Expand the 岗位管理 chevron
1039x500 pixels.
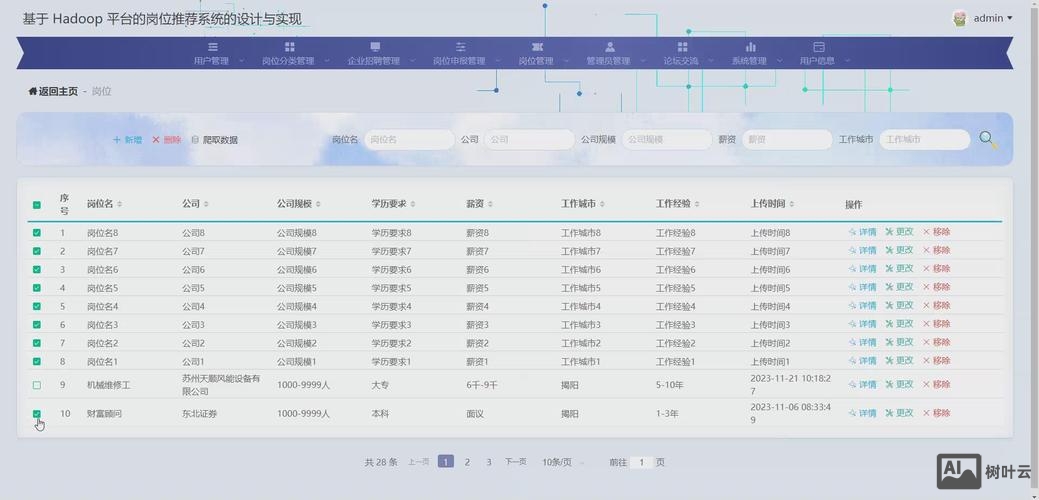click(x=566, y=61)
